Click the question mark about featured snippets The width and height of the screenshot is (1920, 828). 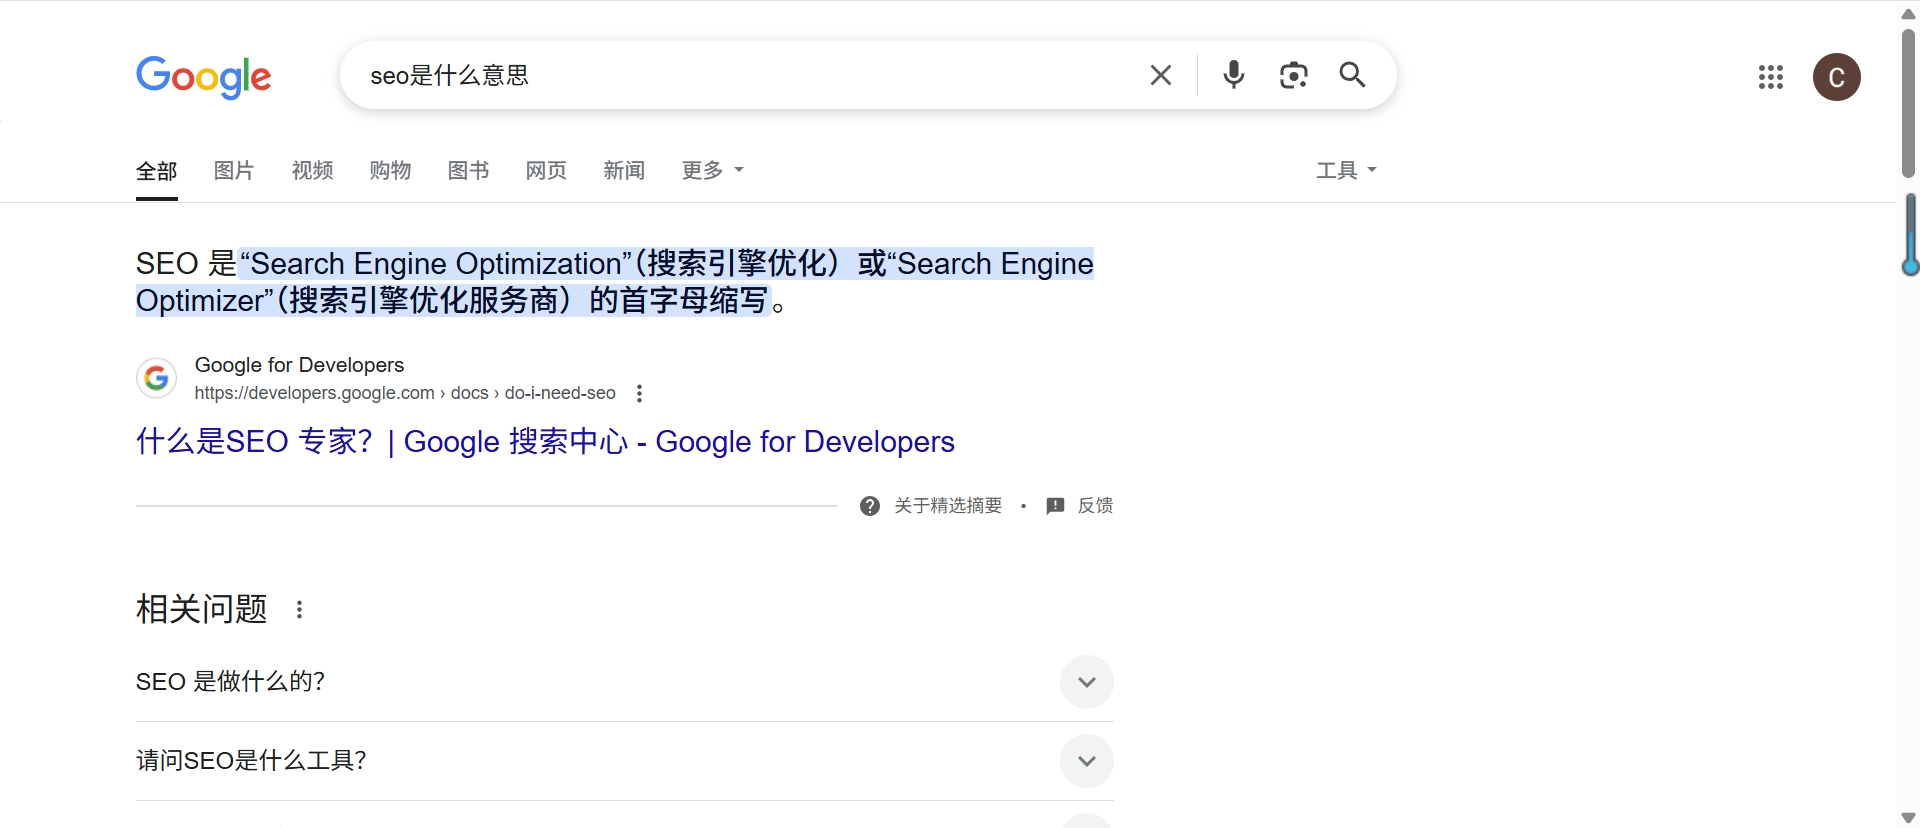(x=870, y=506)
